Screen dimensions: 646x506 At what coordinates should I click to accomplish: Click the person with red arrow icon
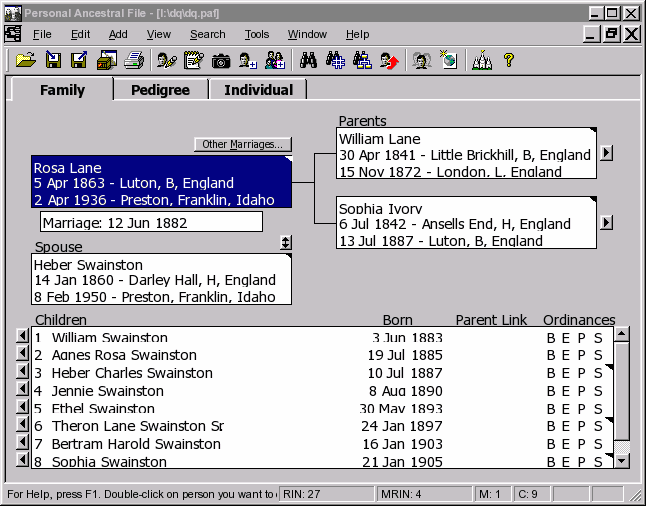(x=389, y=61)
